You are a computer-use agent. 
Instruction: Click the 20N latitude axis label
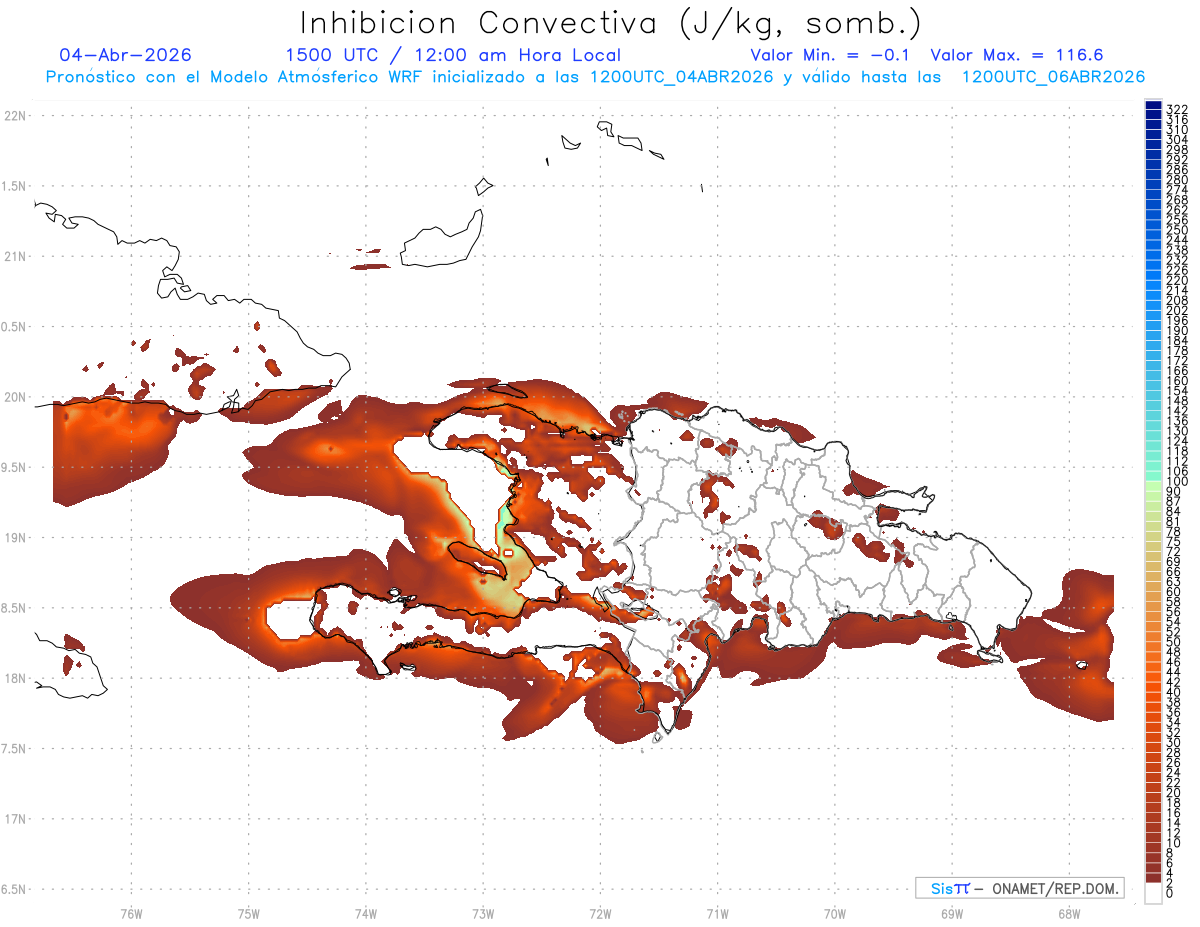click(14, 397)
